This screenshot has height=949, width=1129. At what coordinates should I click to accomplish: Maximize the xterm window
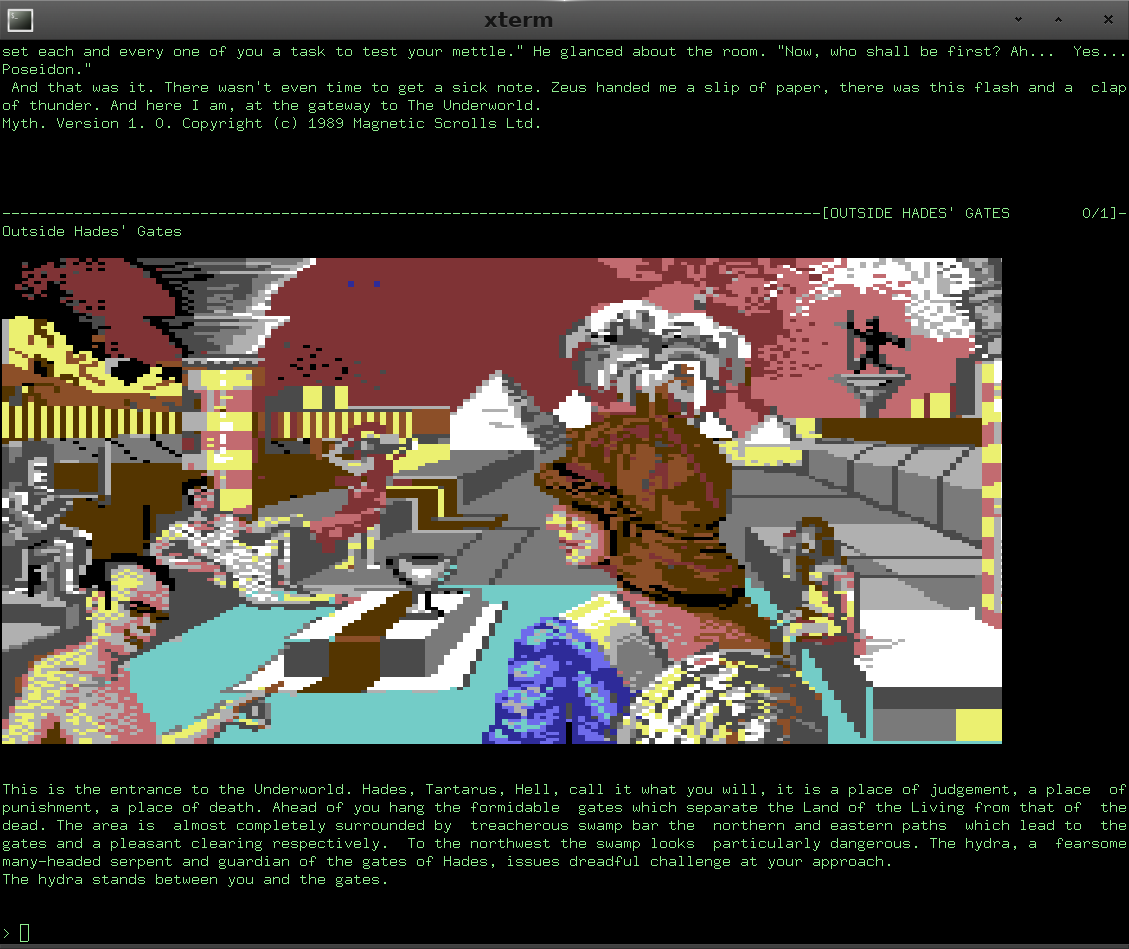click(x=1058, y=19)
